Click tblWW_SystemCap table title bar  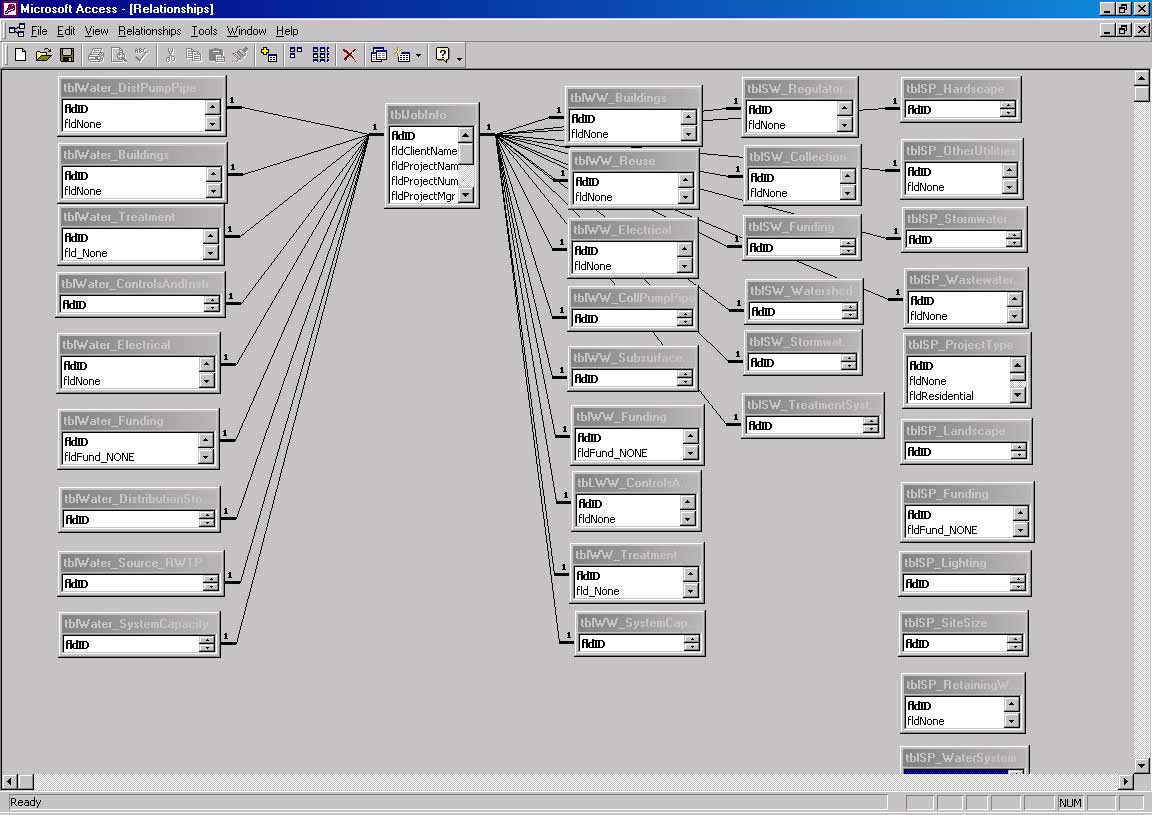click(640, 622)
